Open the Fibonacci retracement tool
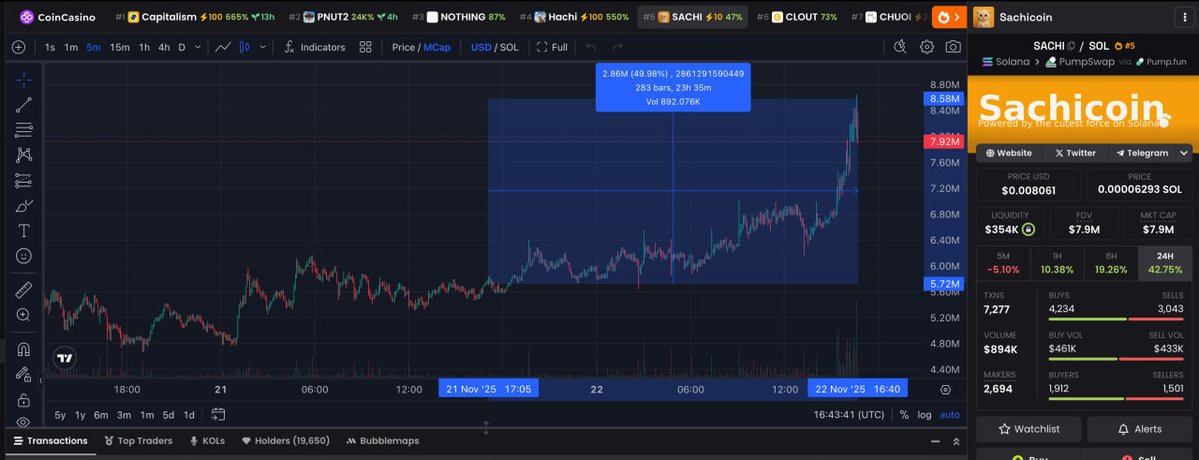Viewport: 1199px width, 460px height. point(24,130)
